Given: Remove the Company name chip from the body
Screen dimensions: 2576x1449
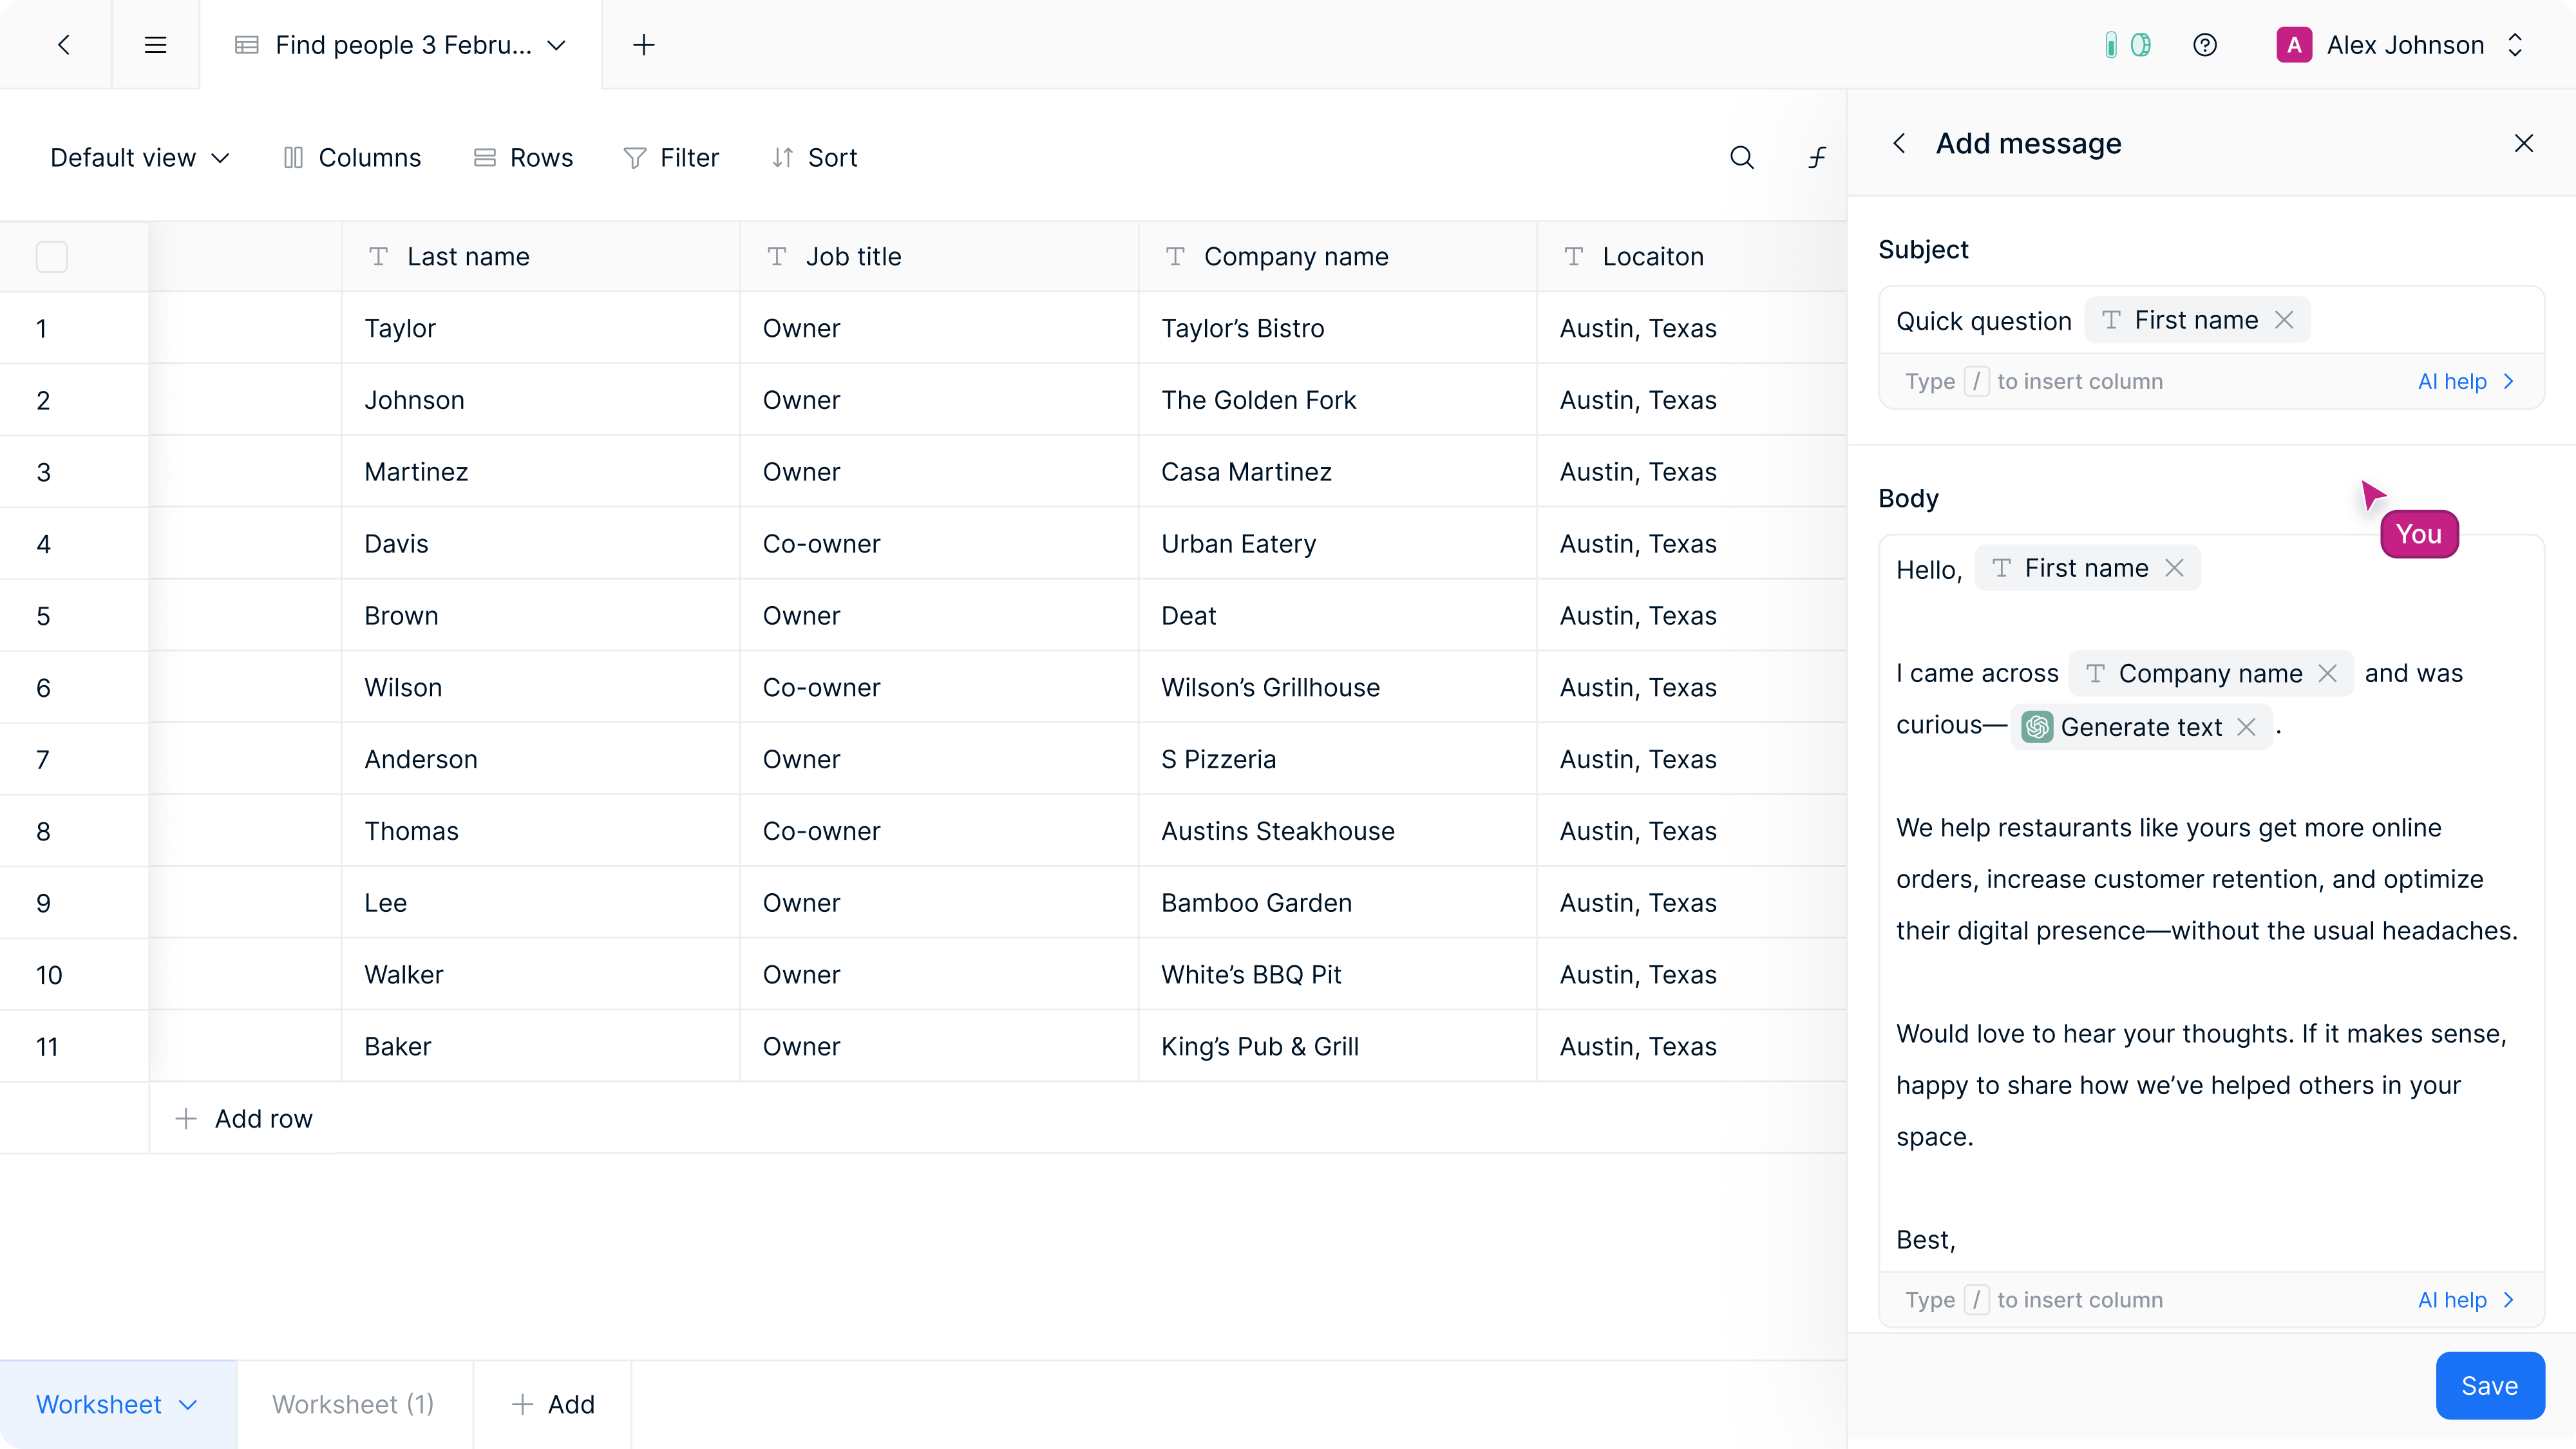Looking at the screenshot, I should tap(2327, 674).
